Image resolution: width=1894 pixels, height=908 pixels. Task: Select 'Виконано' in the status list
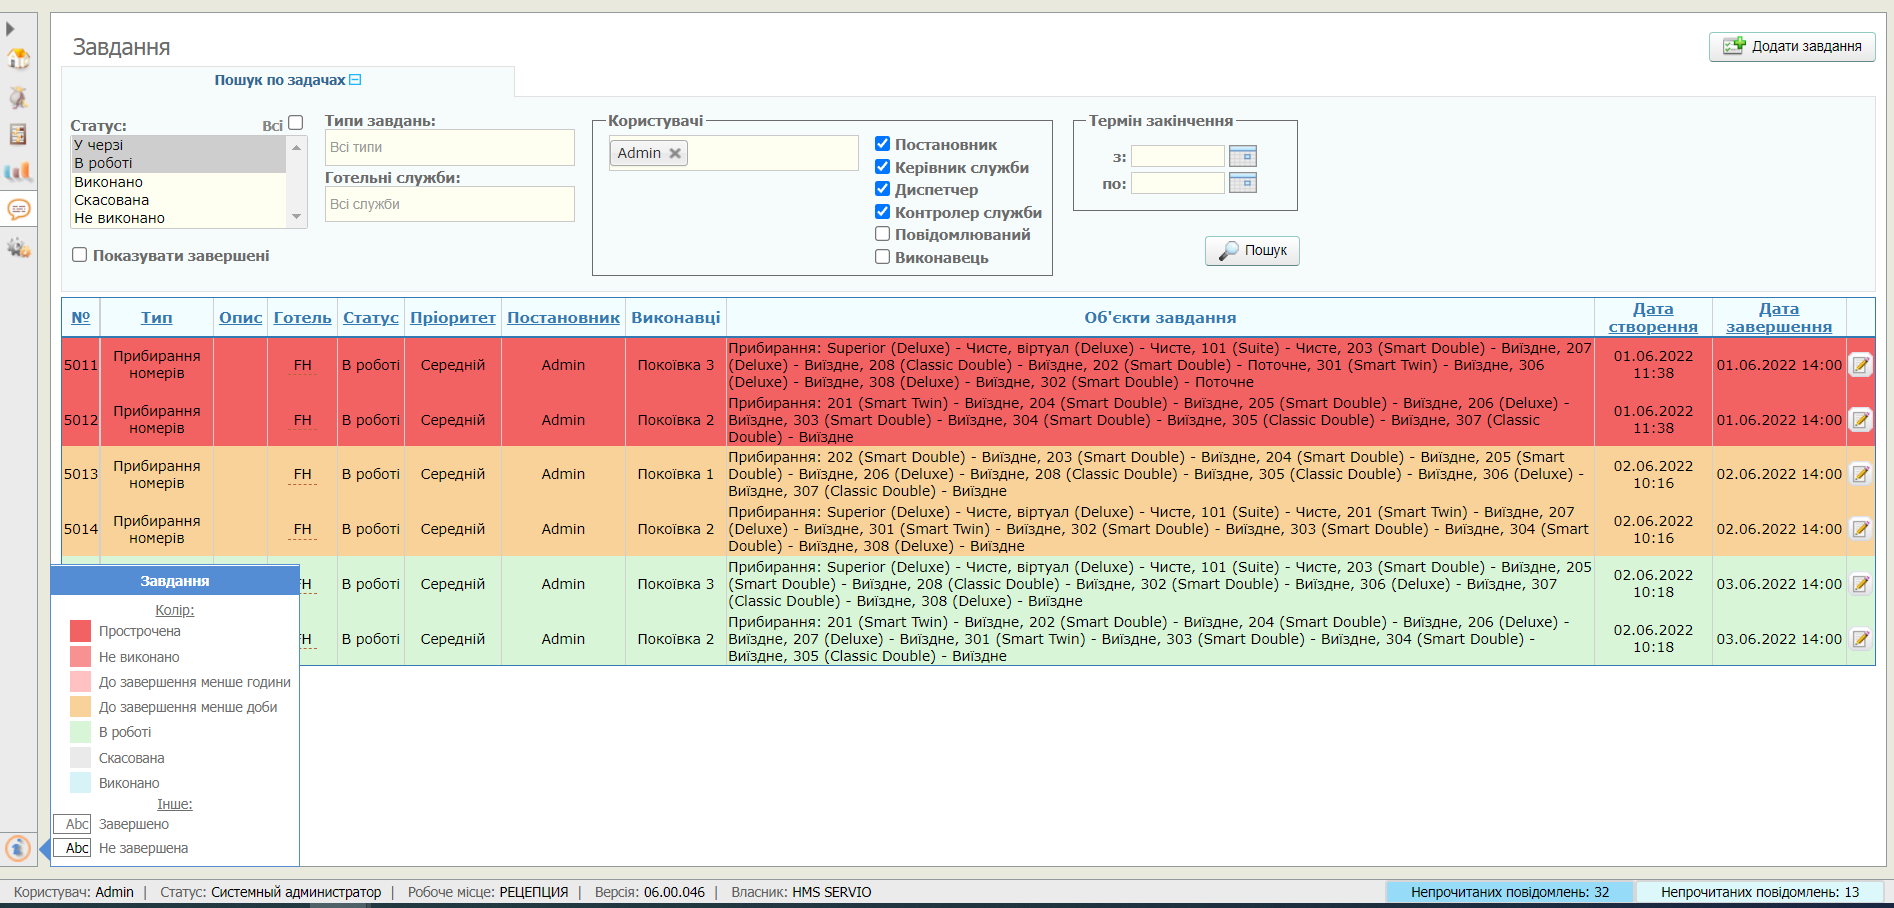click(x=109, y=182)
